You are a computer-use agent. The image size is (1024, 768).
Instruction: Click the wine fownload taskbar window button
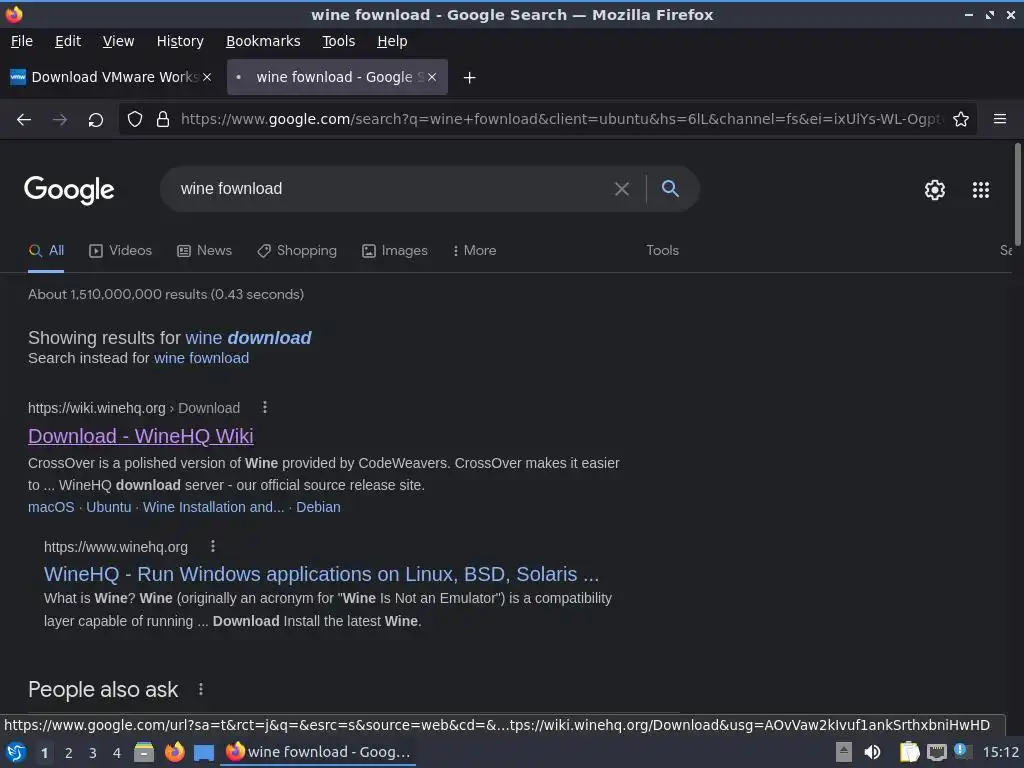click(x=319, y=752)
